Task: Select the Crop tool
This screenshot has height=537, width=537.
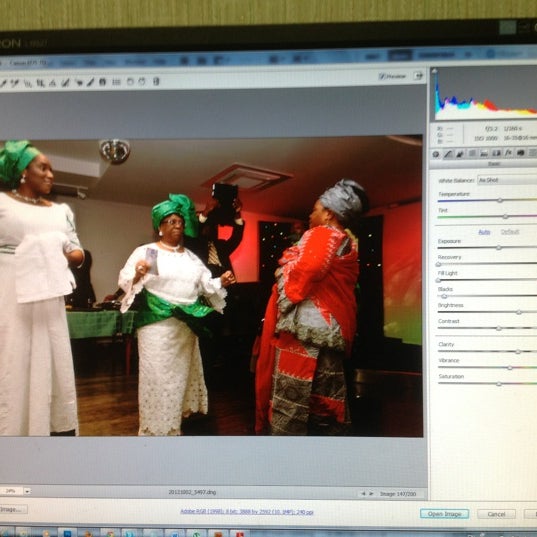Action: click(41, 83)
